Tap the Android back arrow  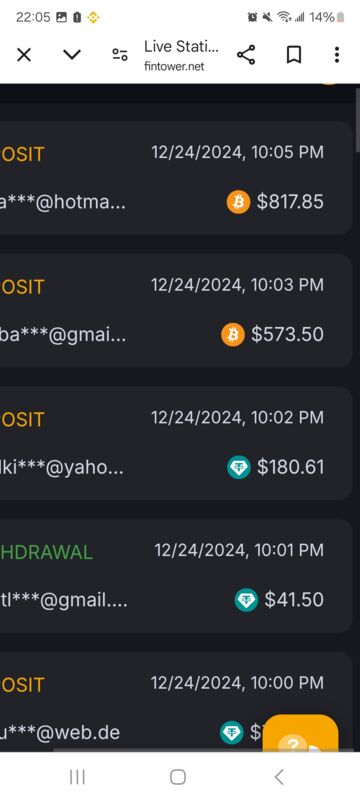278,777
